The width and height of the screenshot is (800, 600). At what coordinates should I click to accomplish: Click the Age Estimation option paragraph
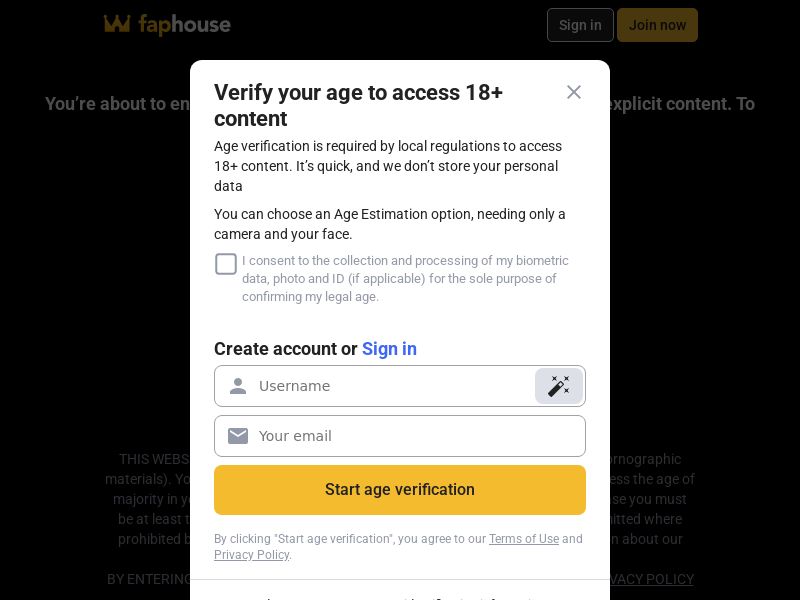point(389,224)
